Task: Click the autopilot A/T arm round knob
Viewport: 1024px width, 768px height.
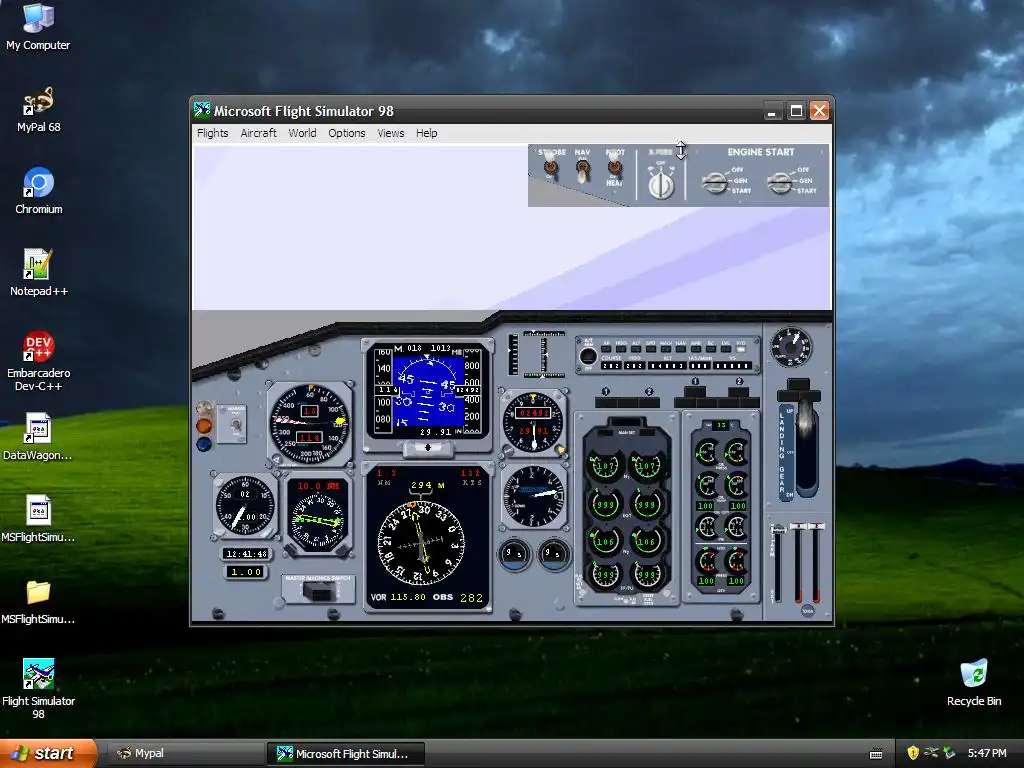Action: coord(588,356)
